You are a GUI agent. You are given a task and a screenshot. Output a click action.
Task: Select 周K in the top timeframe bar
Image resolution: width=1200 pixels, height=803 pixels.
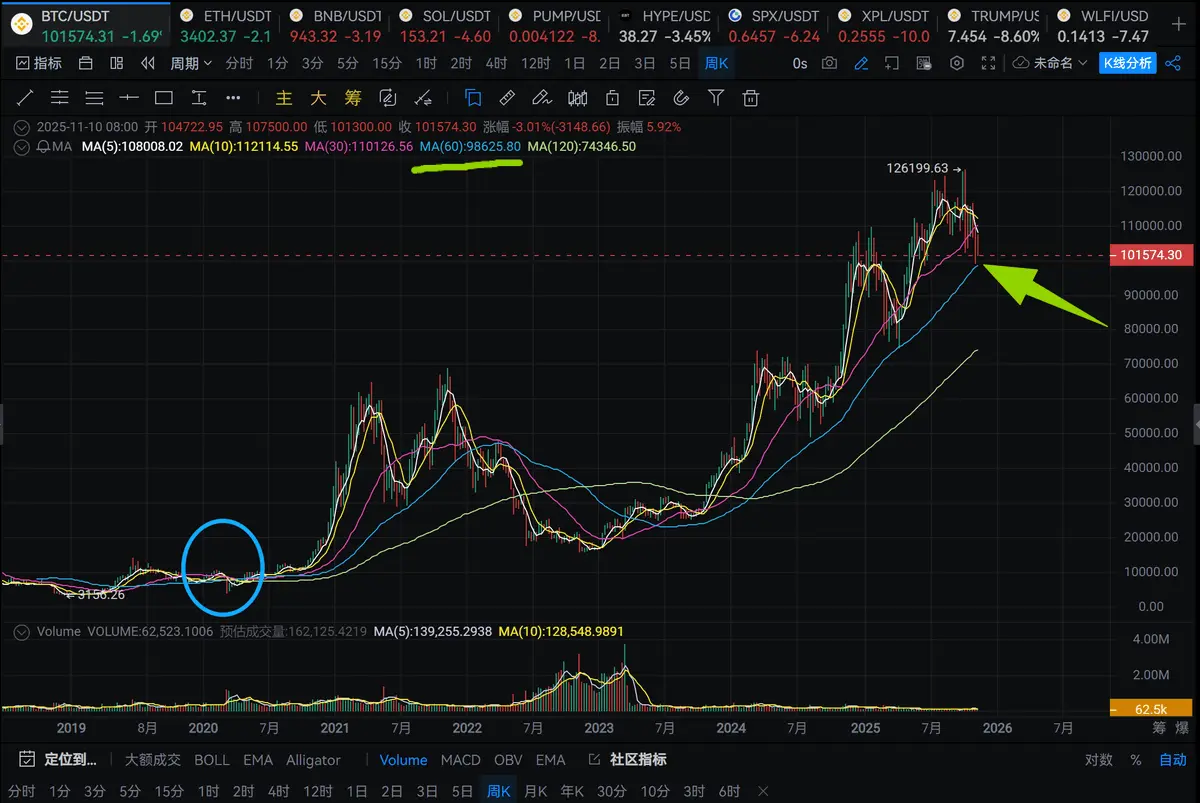tap(717, 63)
